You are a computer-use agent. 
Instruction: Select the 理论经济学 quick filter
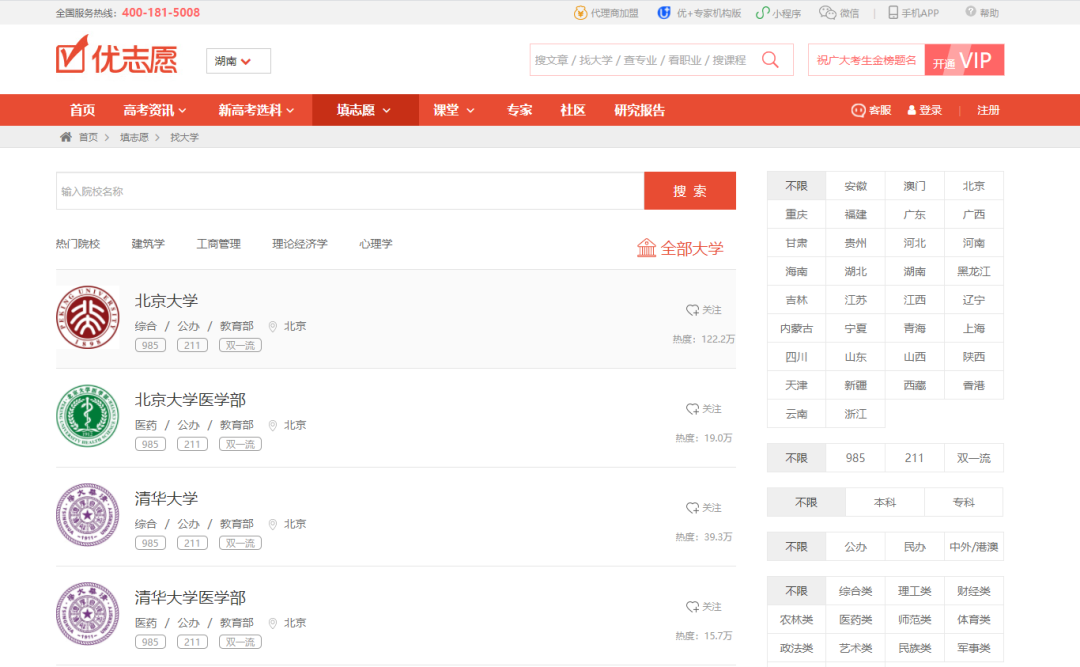pyautogui.click(x=300, y=244)
